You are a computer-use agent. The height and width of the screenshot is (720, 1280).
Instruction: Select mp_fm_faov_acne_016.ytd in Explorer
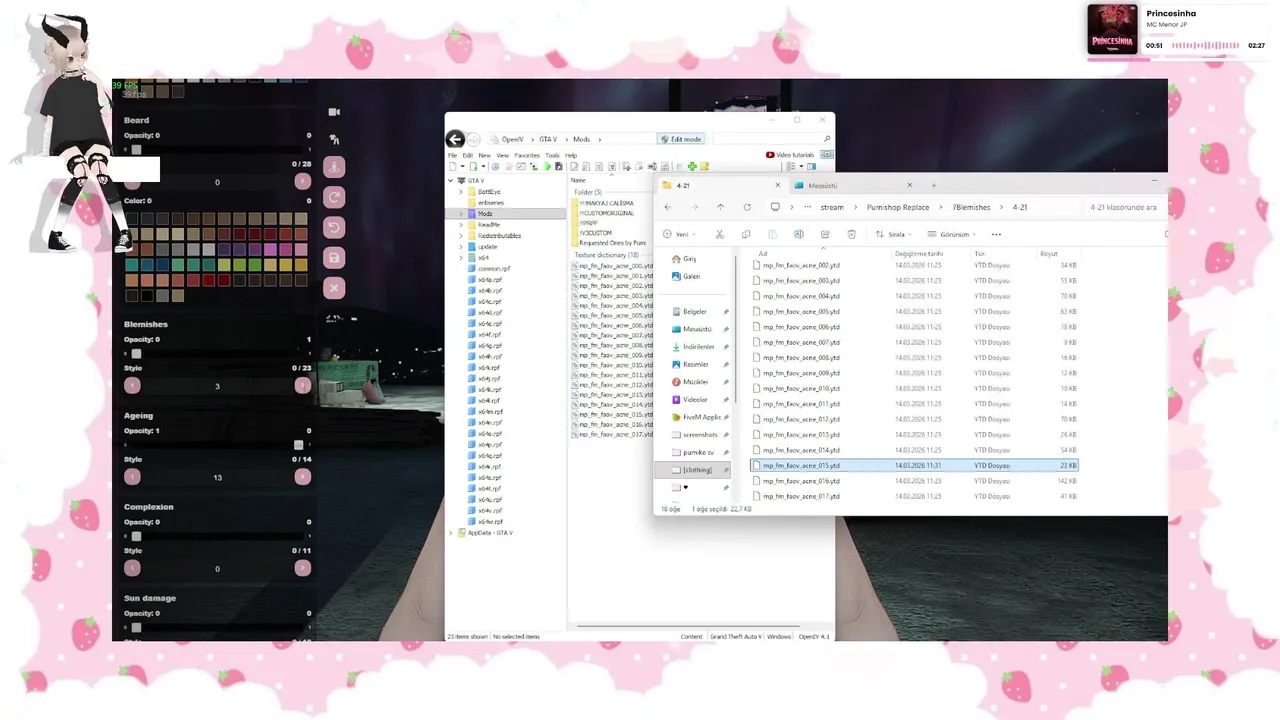coord(914,481)
